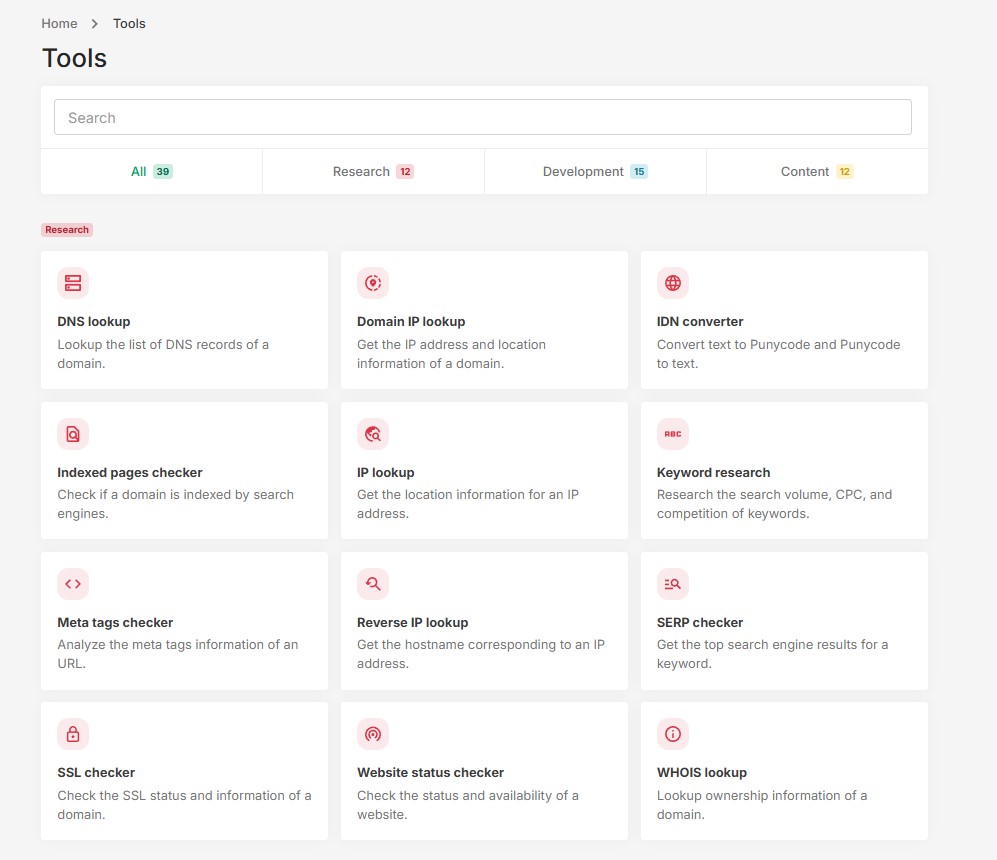Viewport: 997px width, 860px height.
Task: Open the Keyword research tool title
Action: 713,472
